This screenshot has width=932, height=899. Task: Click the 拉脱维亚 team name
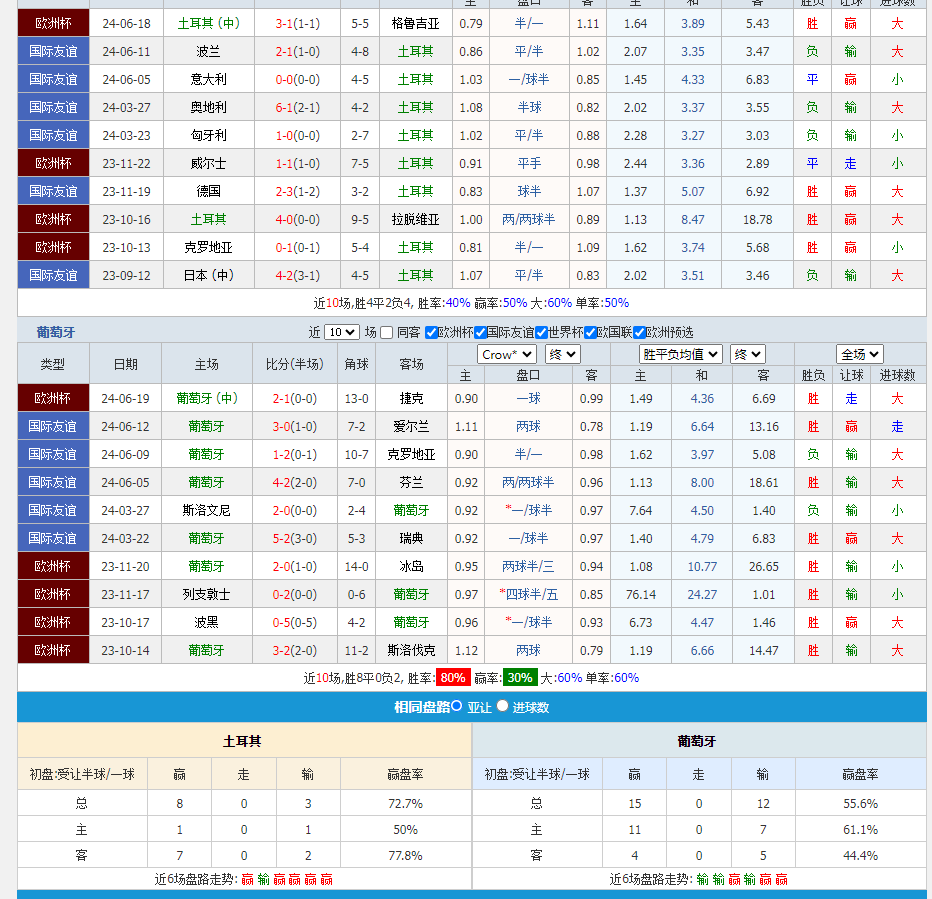(415, 219)
